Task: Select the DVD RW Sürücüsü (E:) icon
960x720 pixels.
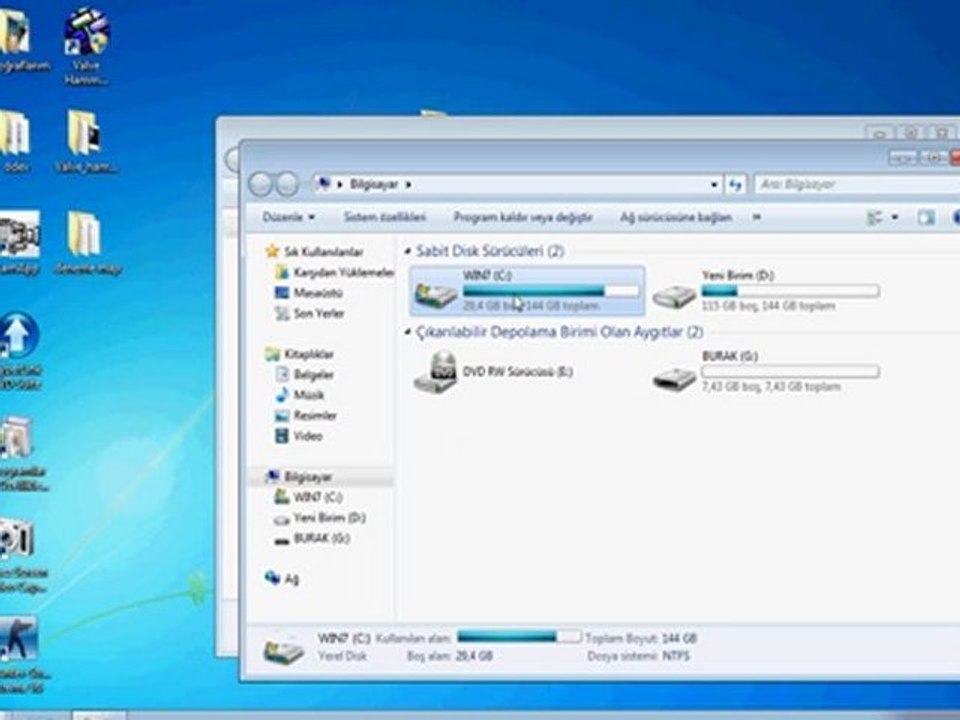Action: [435, 372]
